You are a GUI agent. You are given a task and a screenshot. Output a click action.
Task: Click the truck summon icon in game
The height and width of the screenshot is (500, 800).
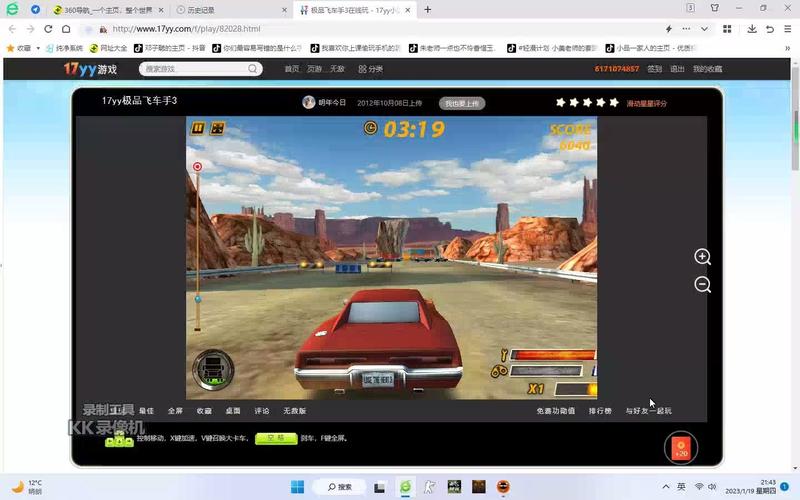tap(212, 369)
